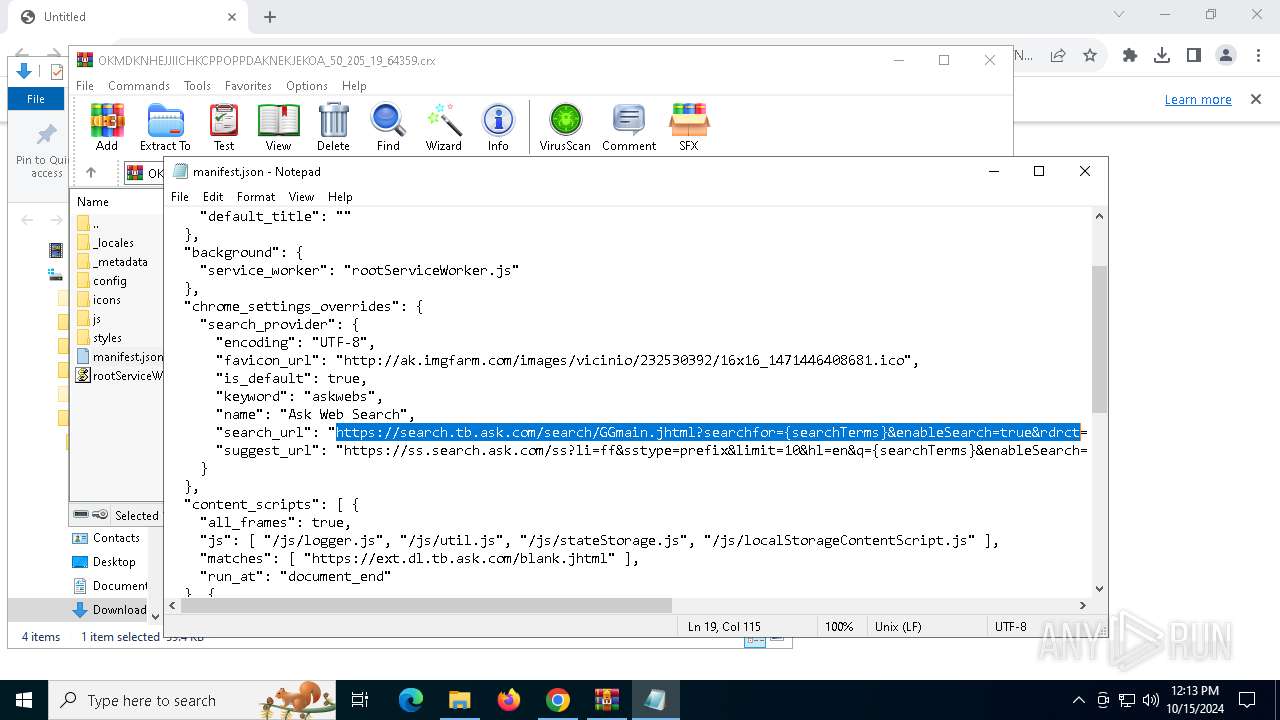Open Documents in Explorer sidebar
Screen dimensions: 1280x720
(x=110, y=586)
